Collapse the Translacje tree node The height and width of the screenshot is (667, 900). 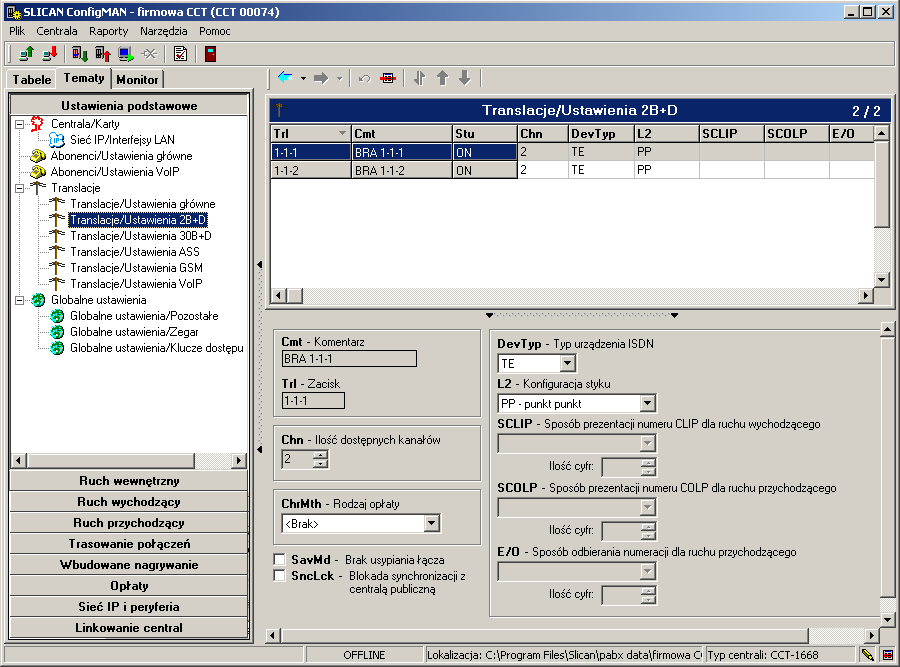point(20,188)
